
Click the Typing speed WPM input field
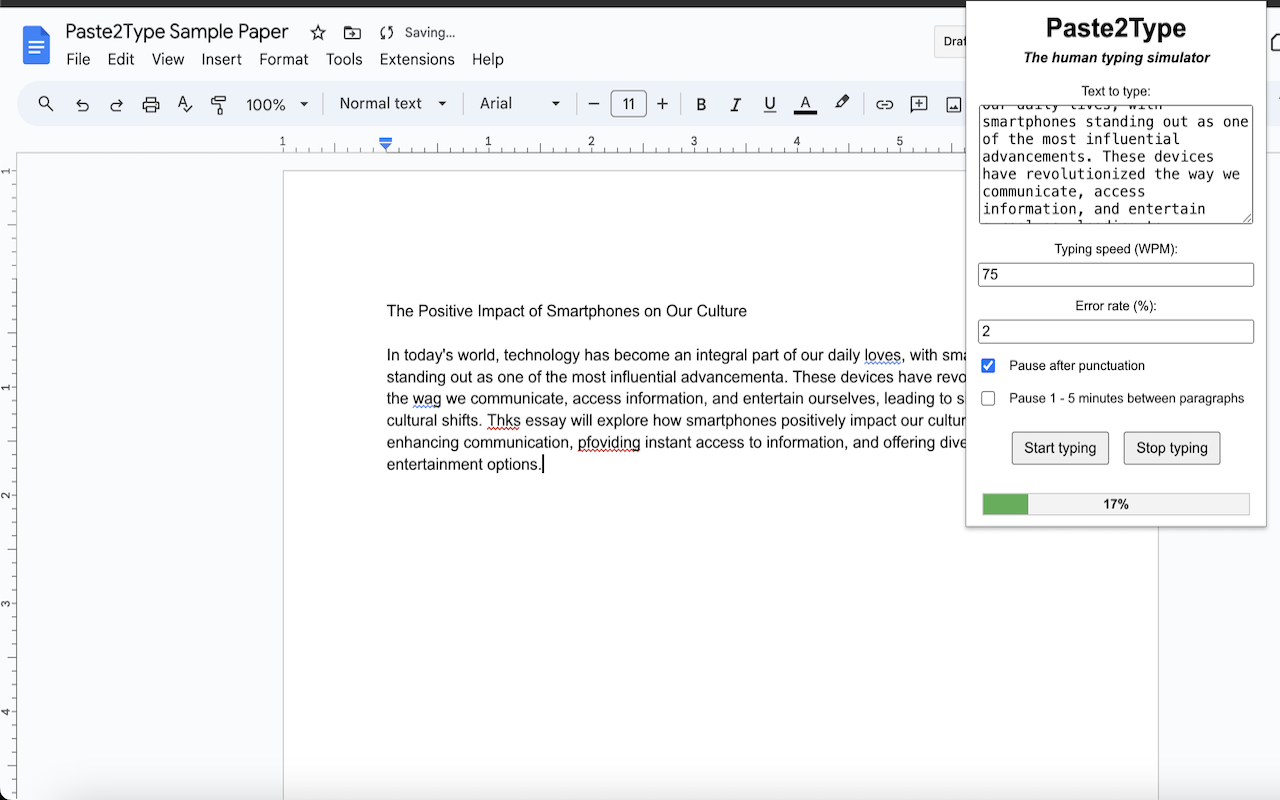coord(1115,274)
